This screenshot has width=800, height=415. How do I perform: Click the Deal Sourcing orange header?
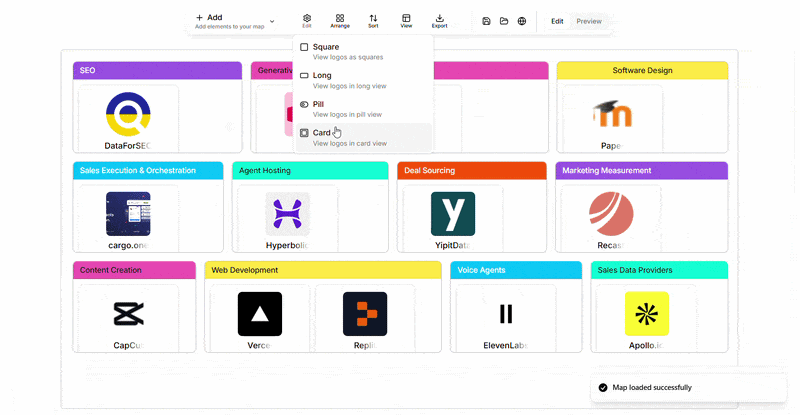coord(472,170)
